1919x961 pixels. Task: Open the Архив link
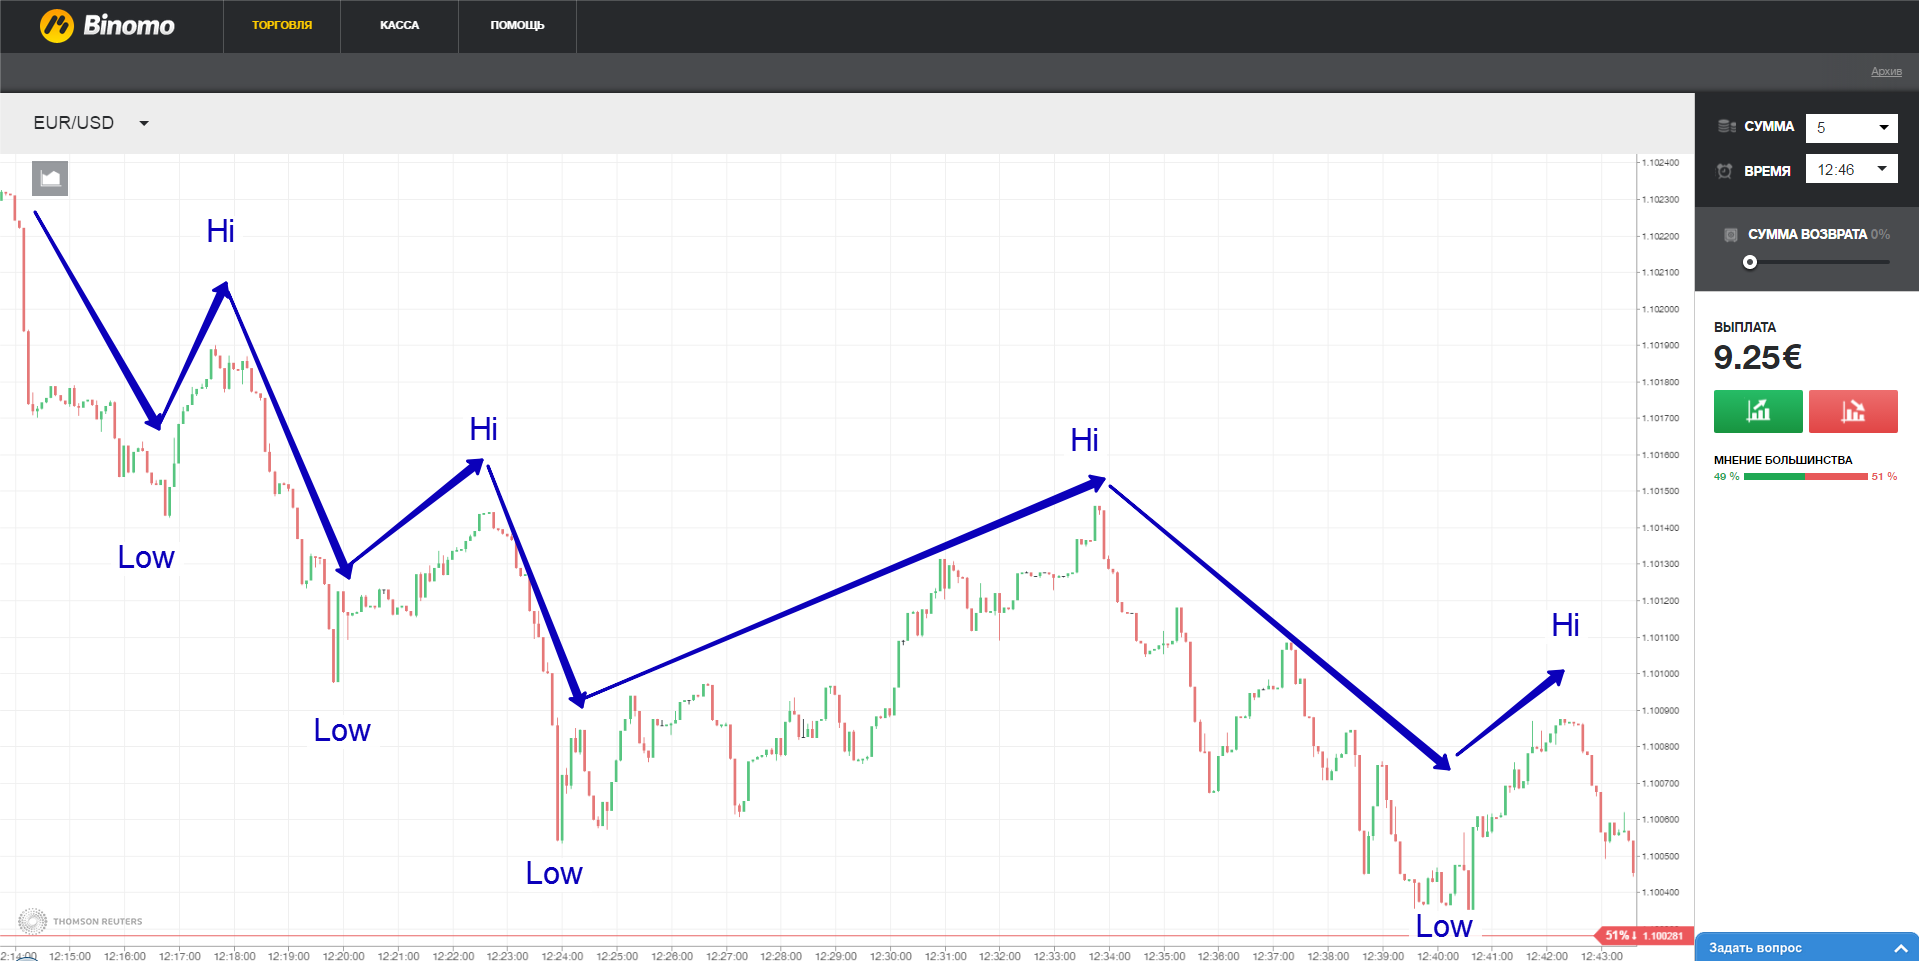click(x=1886, y=72)
